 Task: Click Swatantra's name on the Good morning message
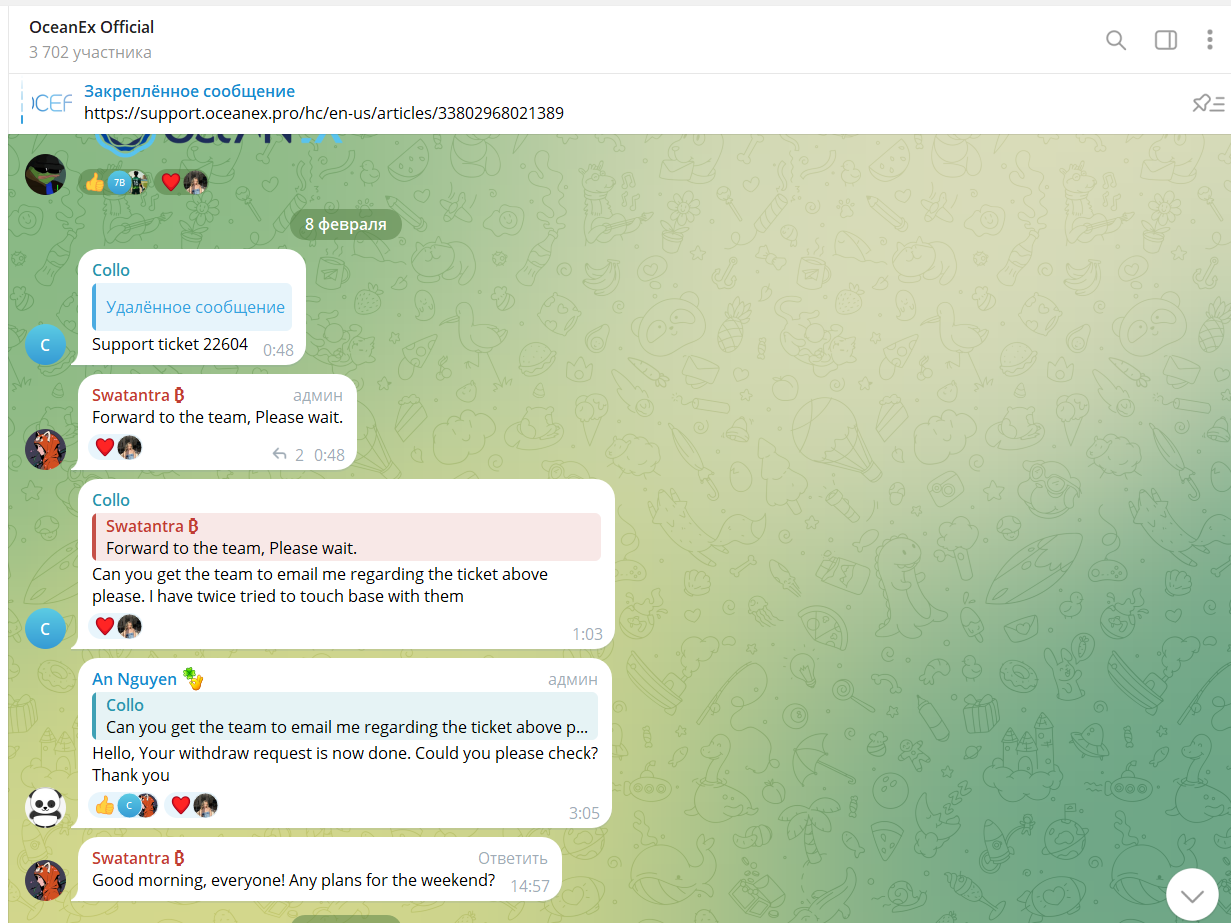[x=138, y=858]
